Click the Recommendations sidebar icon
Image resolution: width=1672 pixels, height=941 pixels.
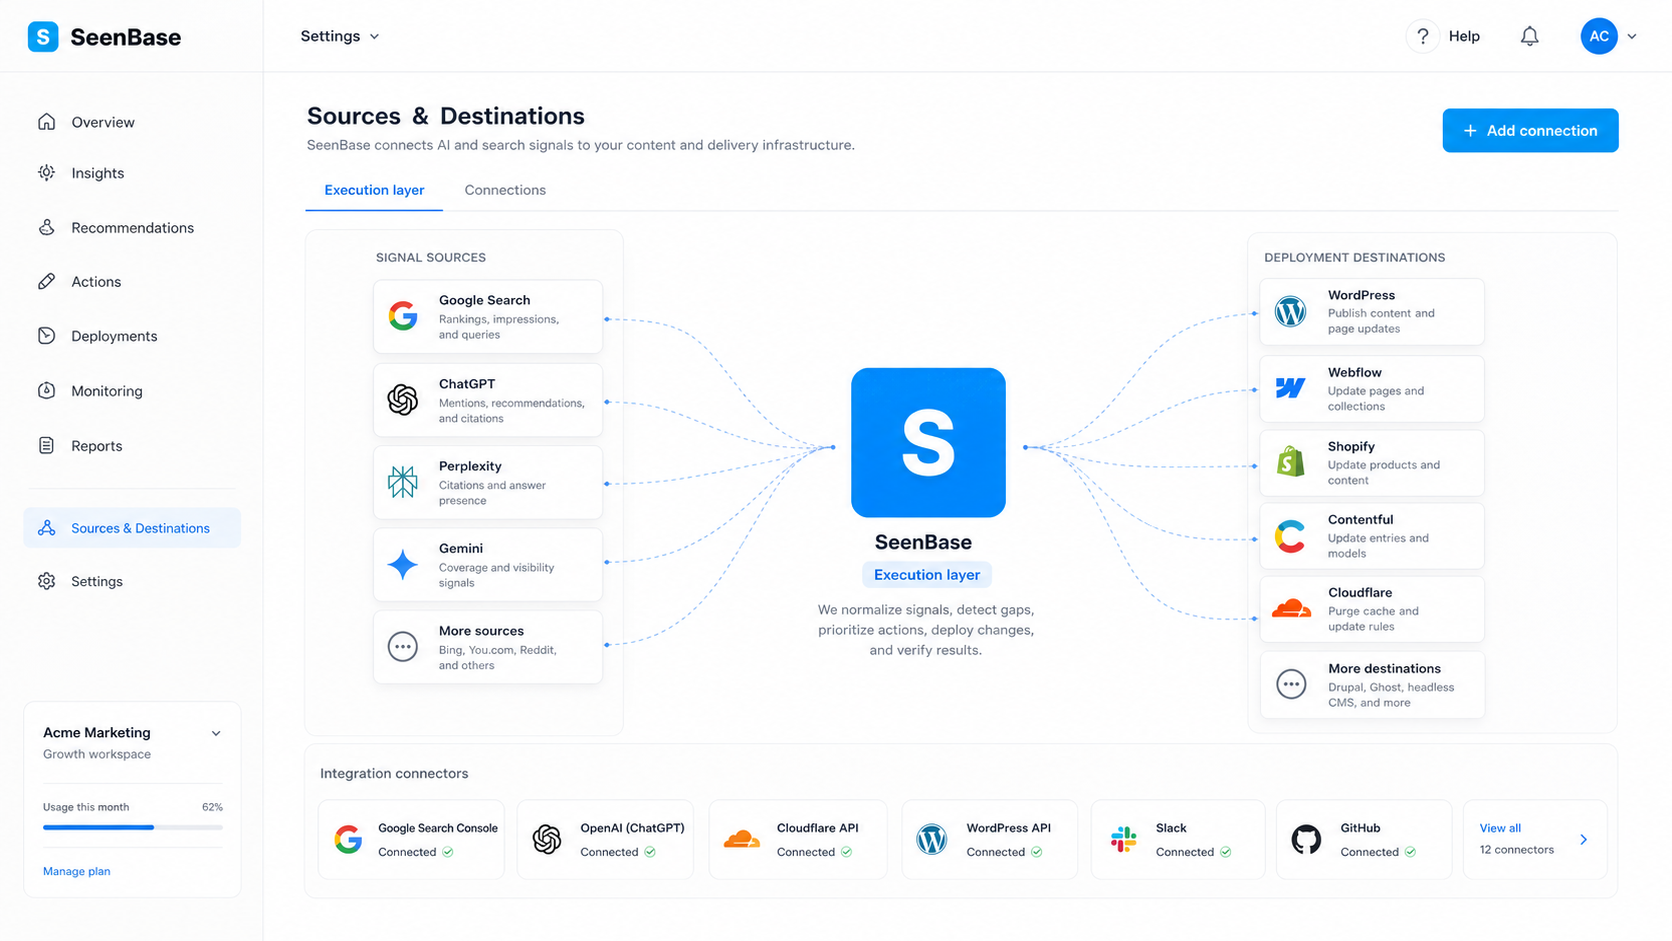(47, 227)
